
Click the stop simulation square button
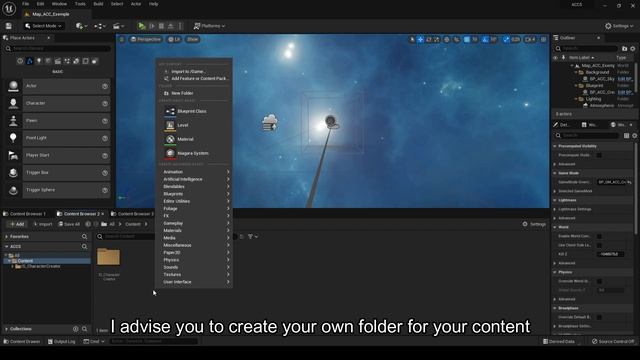(x=161, y=26)
